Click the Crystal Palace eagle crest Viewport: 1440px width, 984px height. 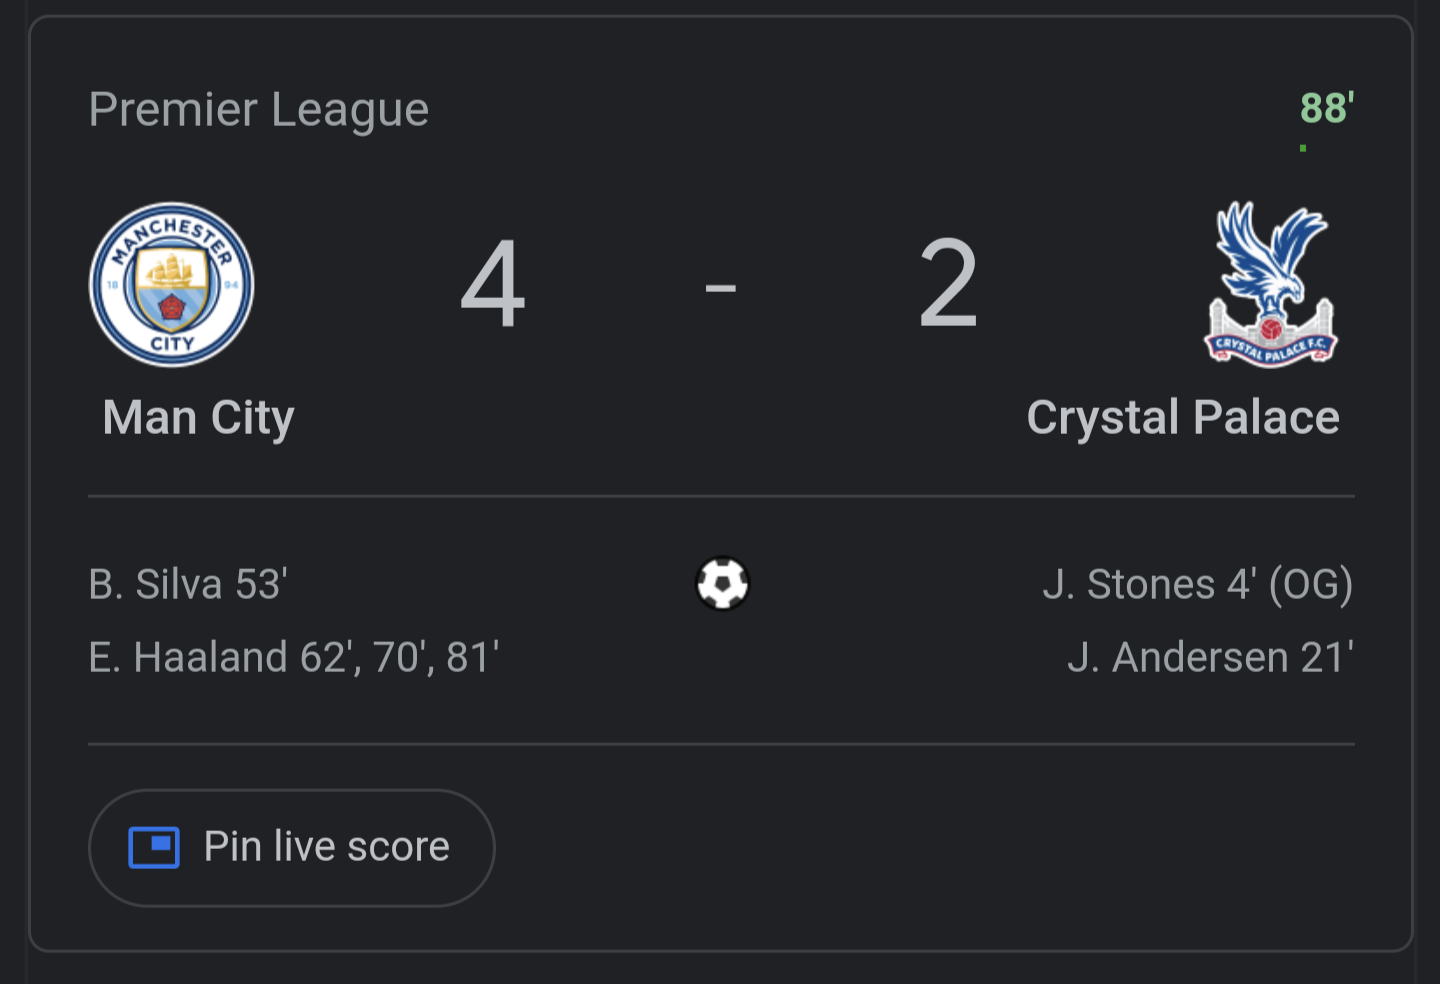pos(1271,285)
